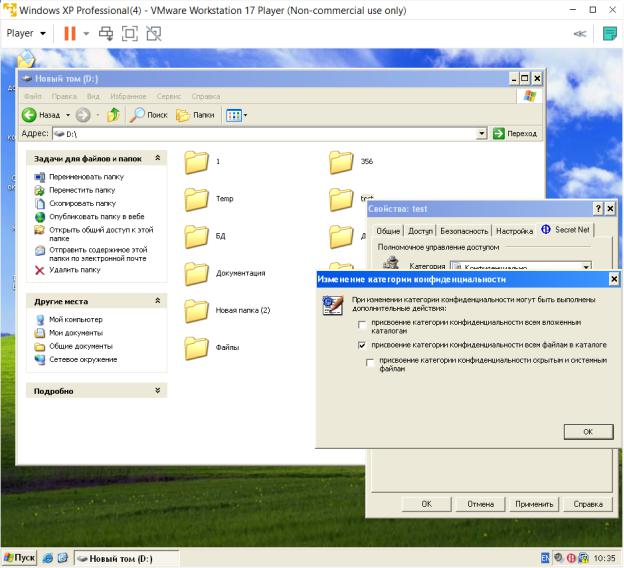Viewport: 624px width, 568px height.
Task: Click Опубликовать папку в вебе link
Action: coord(97,217)
